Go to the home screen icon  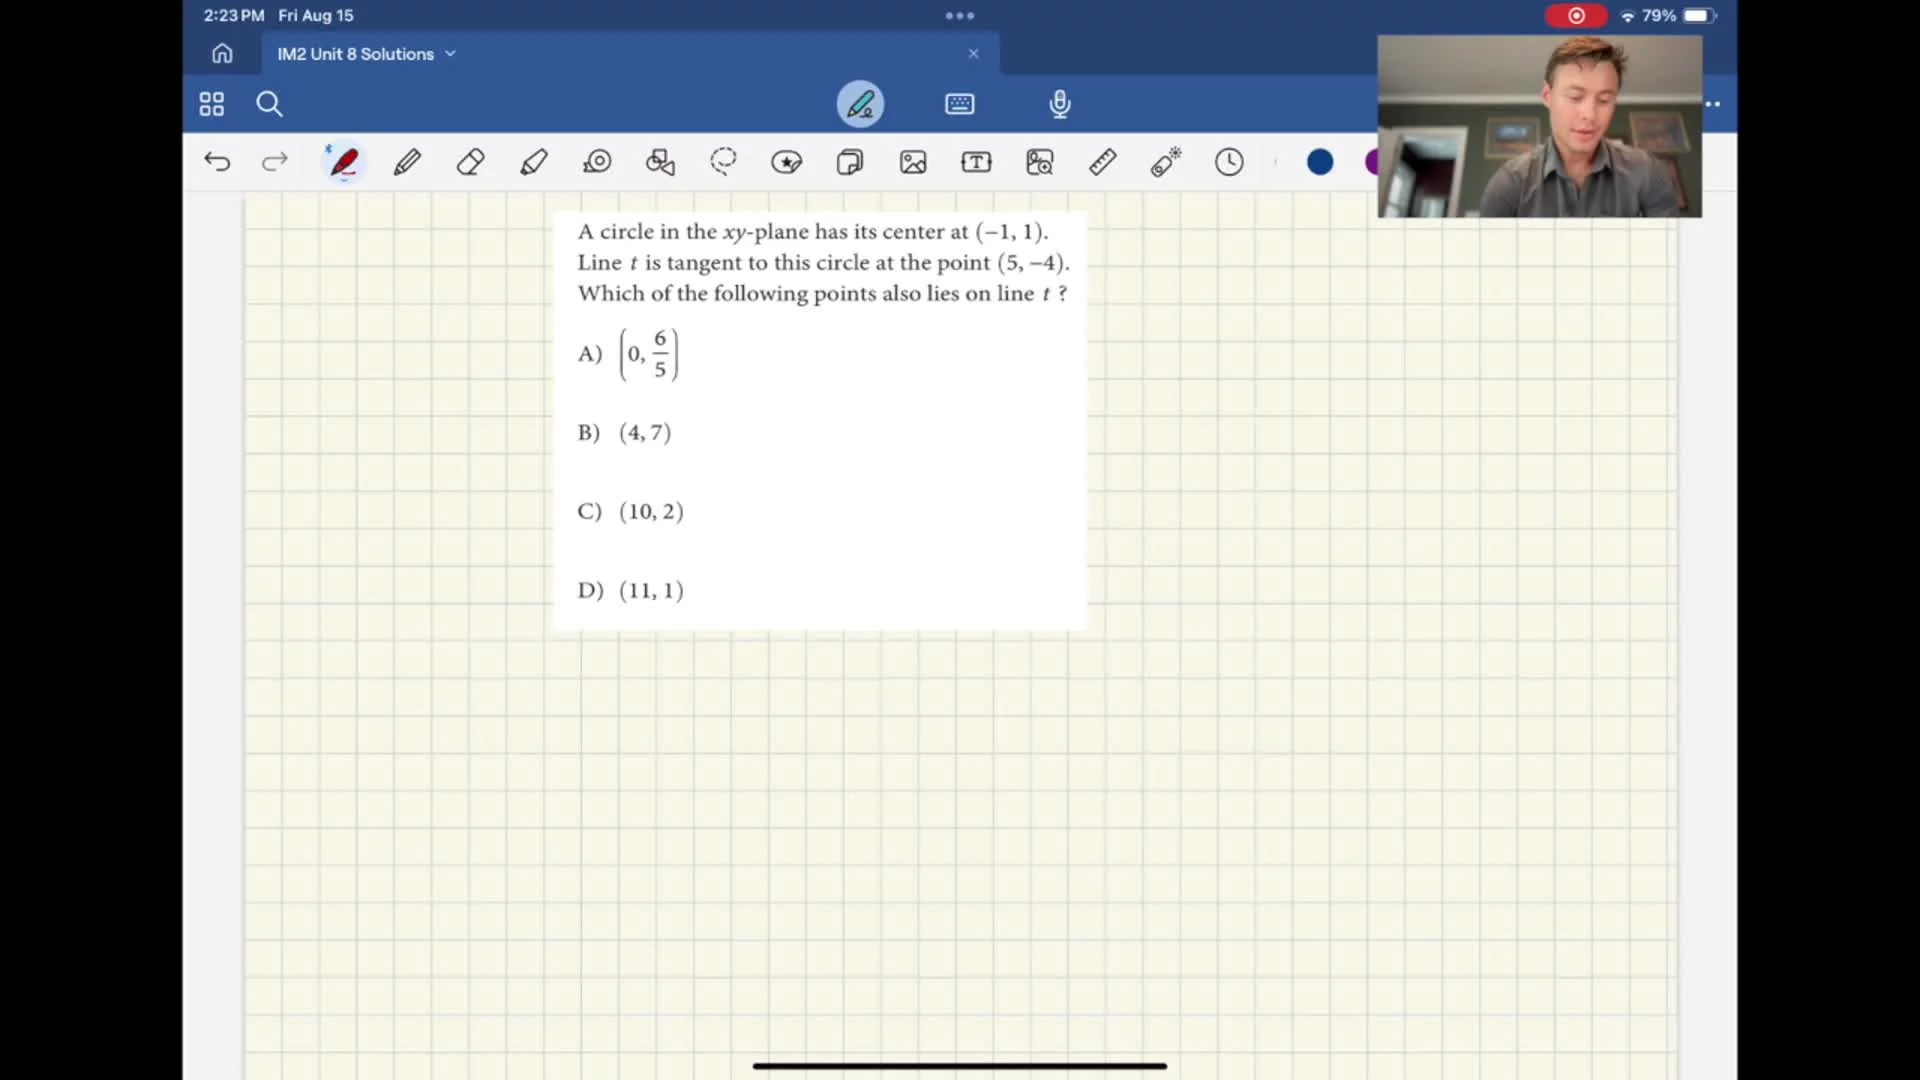point(222,54)
